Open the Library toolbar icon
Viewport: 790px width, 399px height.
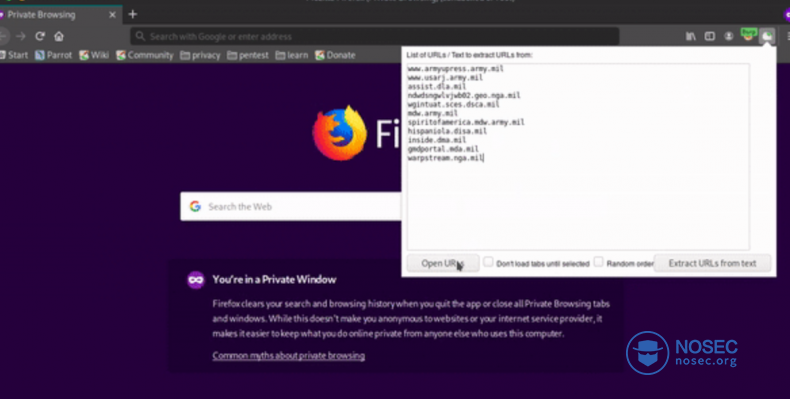coord(691,36)
